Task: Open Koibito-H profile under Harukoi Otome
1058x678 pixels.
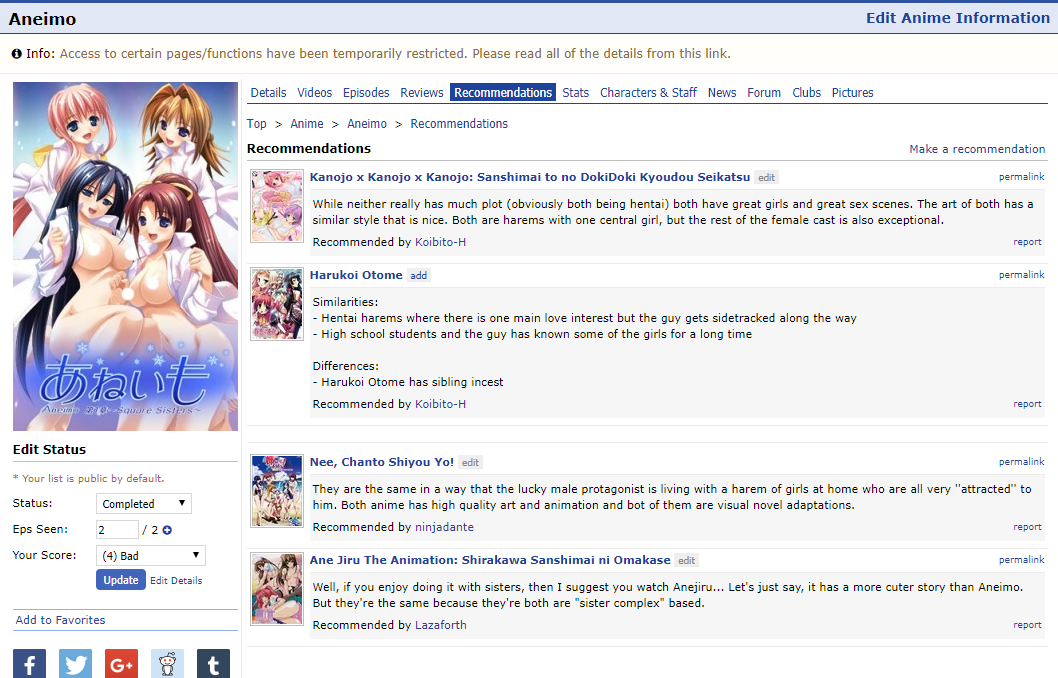Action: point(440,404)
